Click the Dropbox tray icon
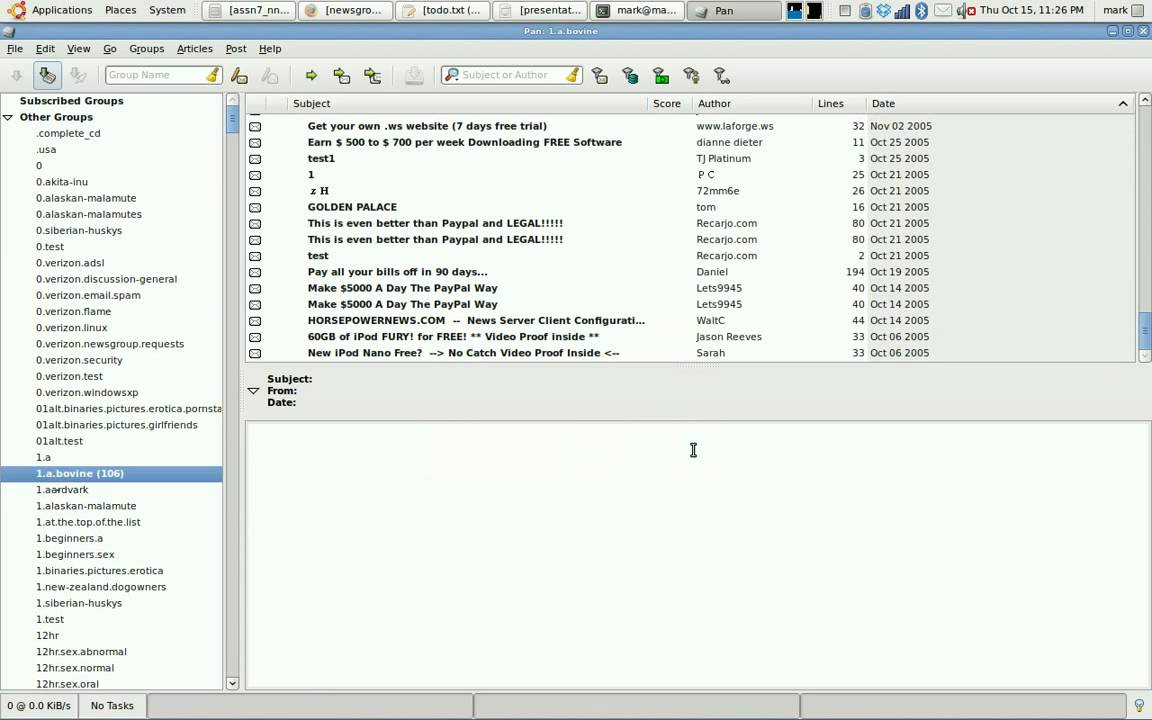Image resolution: width=1152 pixels, height=720 pixels. tap(883, 10)
